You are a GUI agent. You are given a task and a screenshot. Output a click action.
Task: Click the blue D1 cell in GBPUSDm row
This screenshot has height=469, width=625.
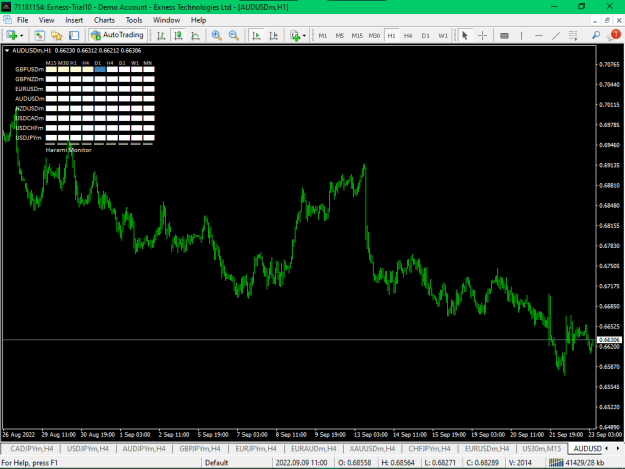(100, 69)
